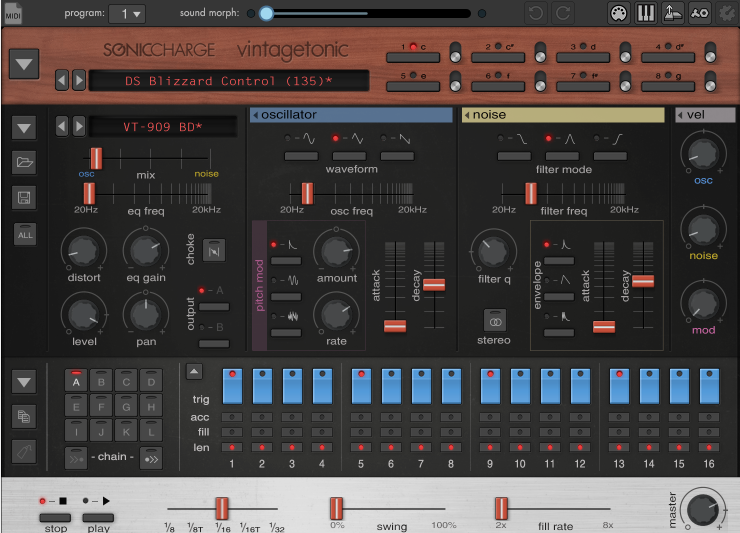
Task: Click the save floppy disk icon
Action: pos(24,197)
